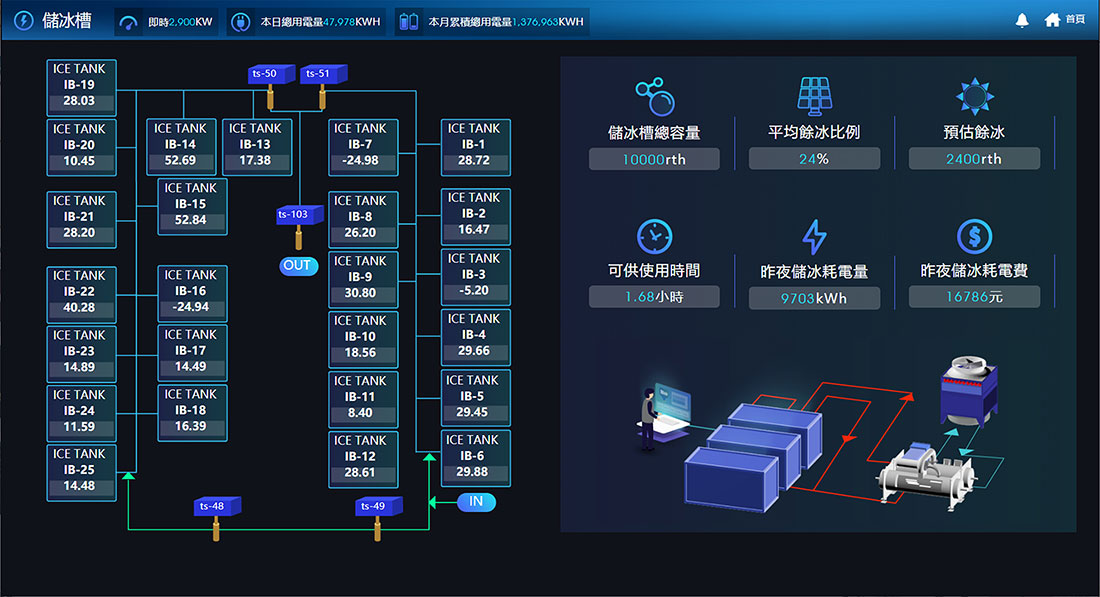The height and width of the screenshot is (597, 1100).
Task: Click the solar panel icon above 平均餘冰比例
Action: pos(814,95)
